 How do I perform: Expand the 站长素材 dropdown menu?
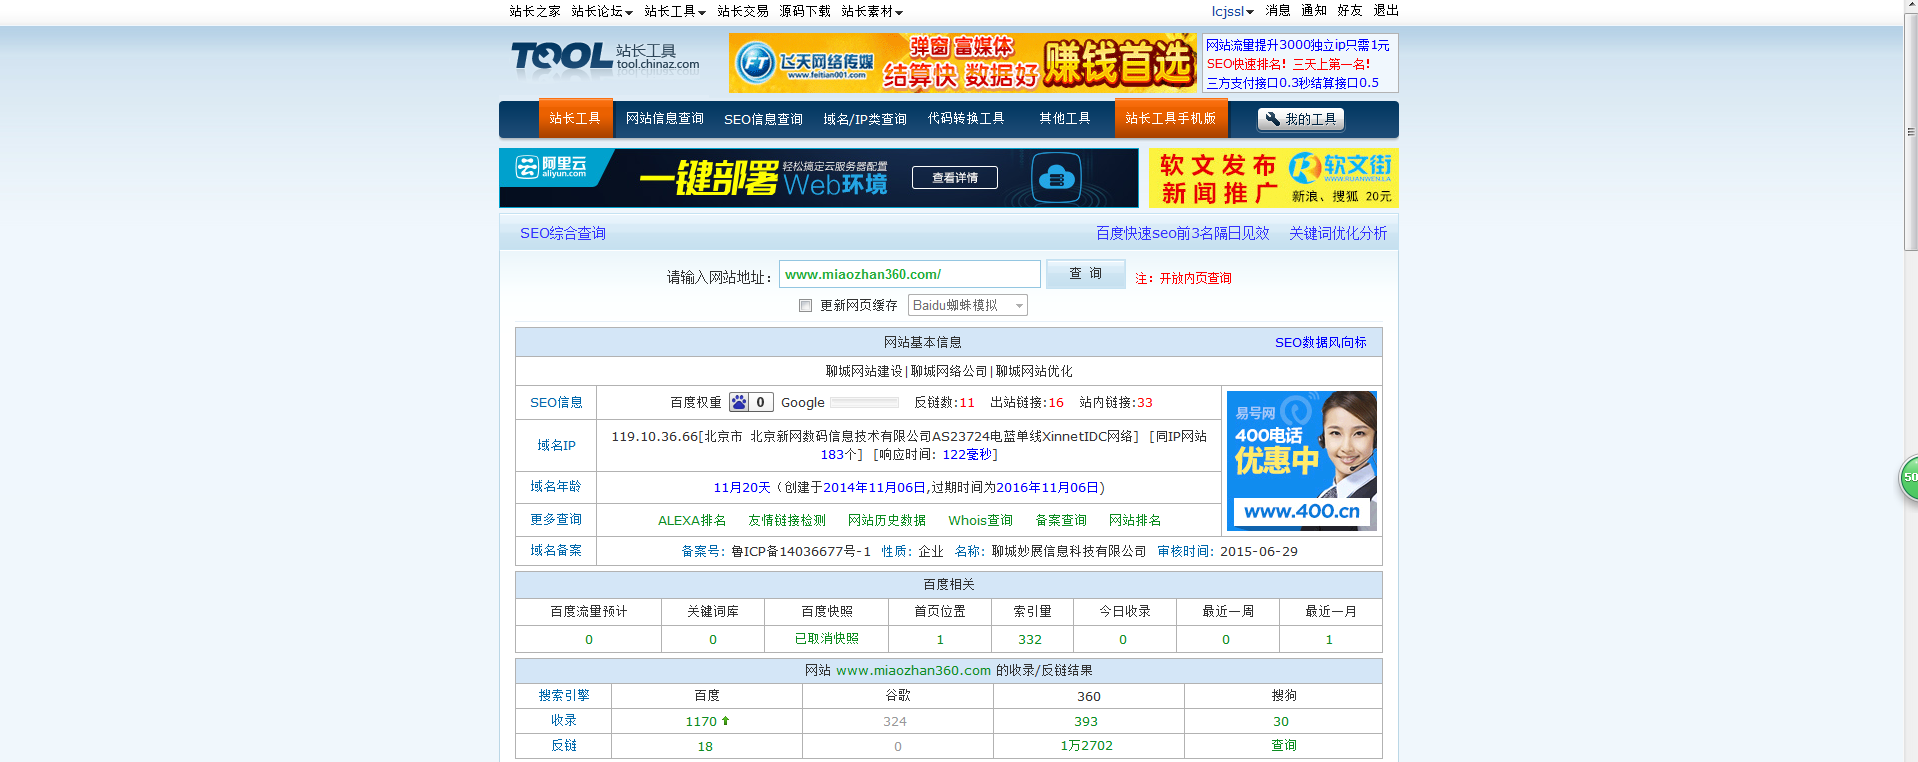point(872,12)
